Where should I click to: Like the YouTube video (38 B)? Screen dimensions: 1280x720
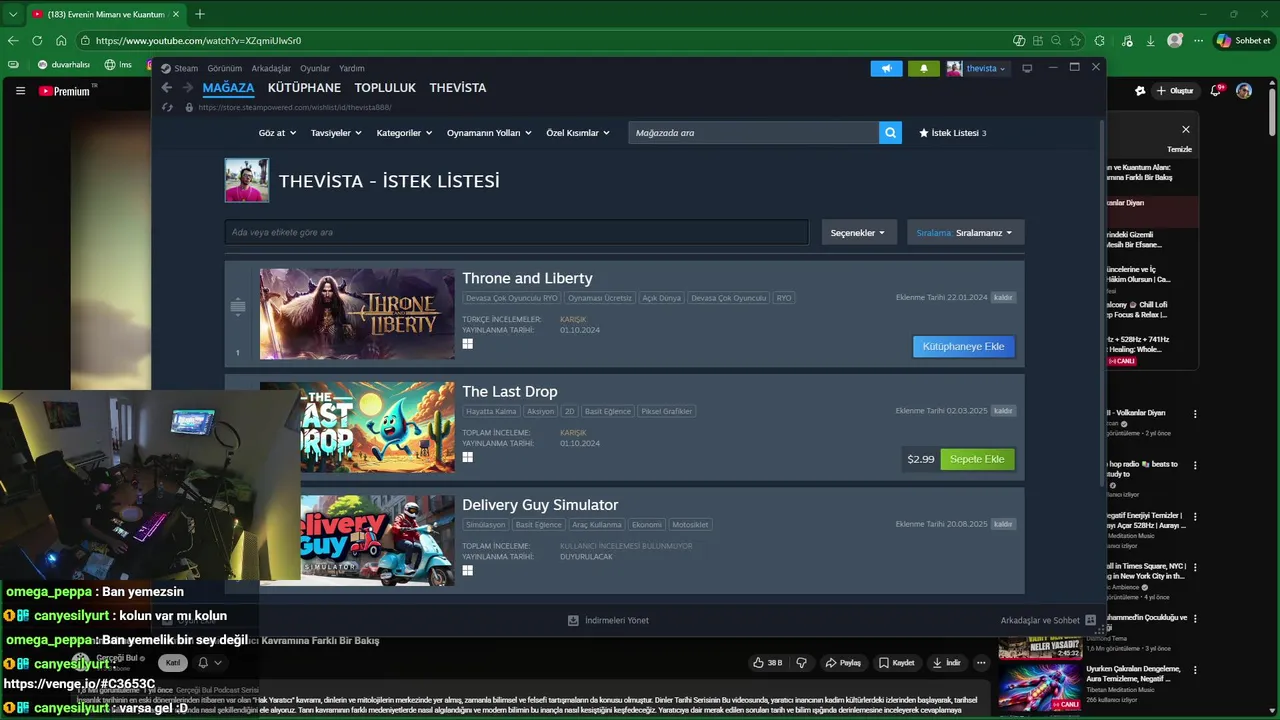(768, 662)
